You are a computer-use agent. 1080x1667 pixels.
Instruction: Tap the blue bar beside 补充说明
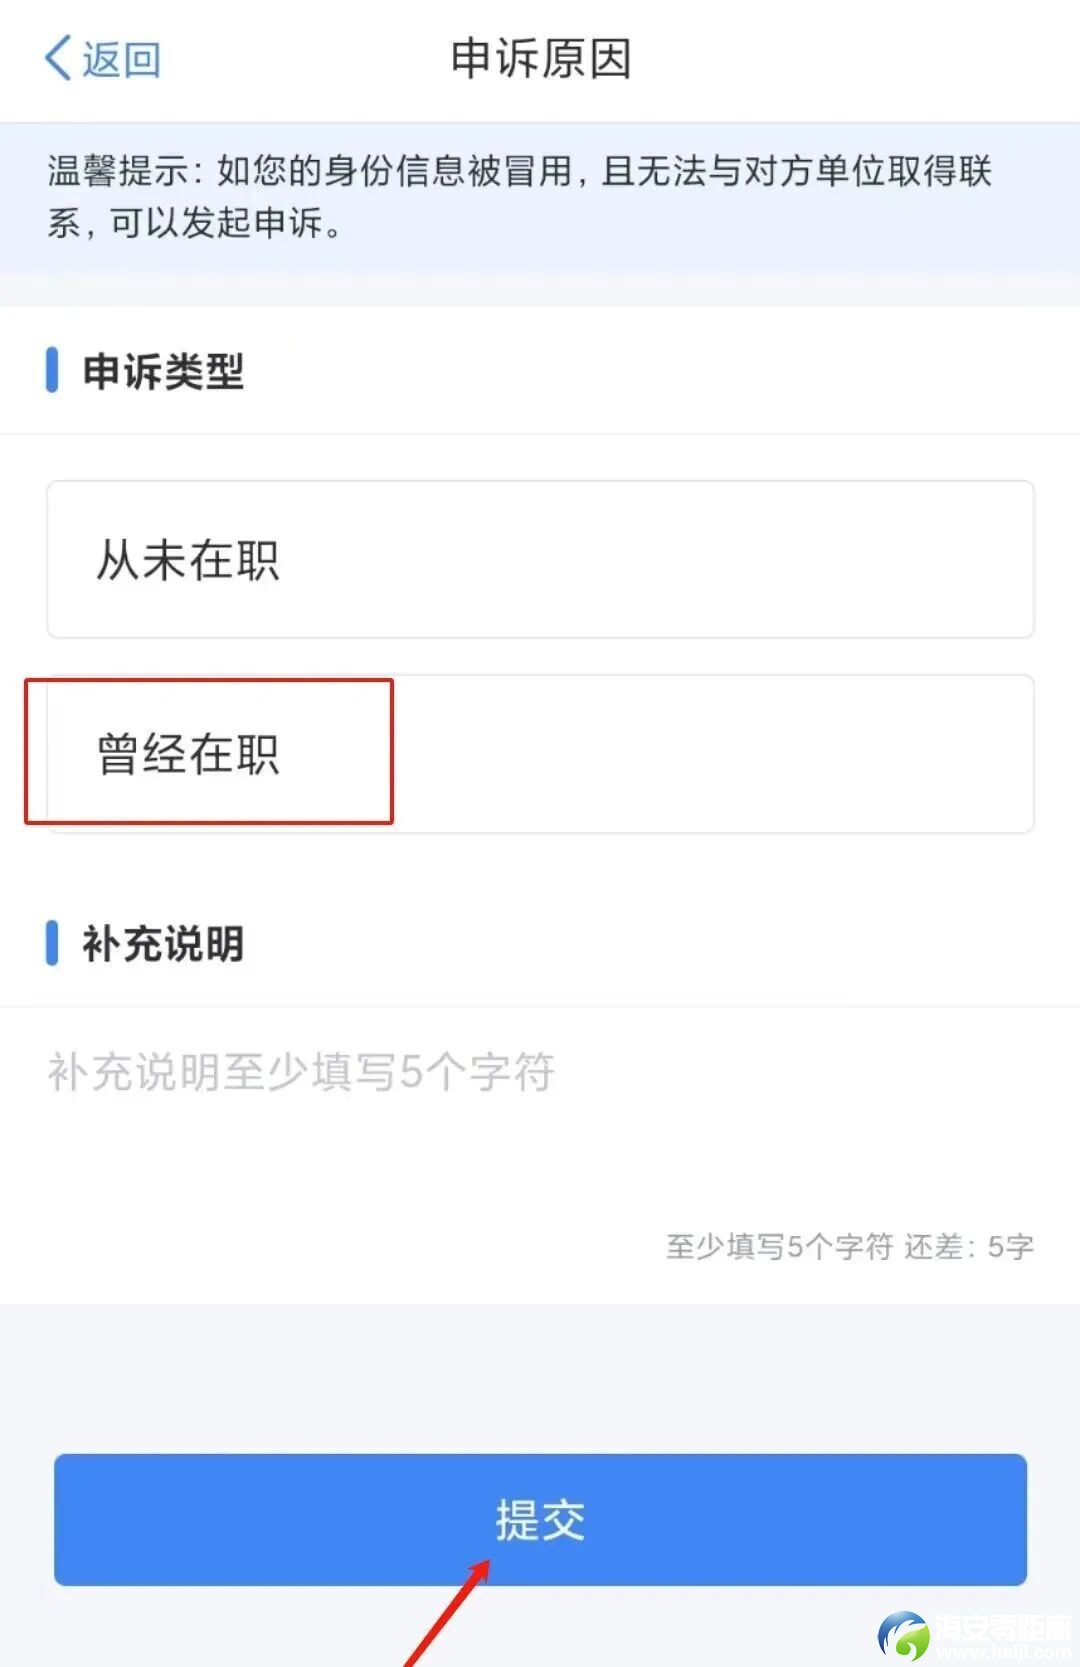pos(52,944)
